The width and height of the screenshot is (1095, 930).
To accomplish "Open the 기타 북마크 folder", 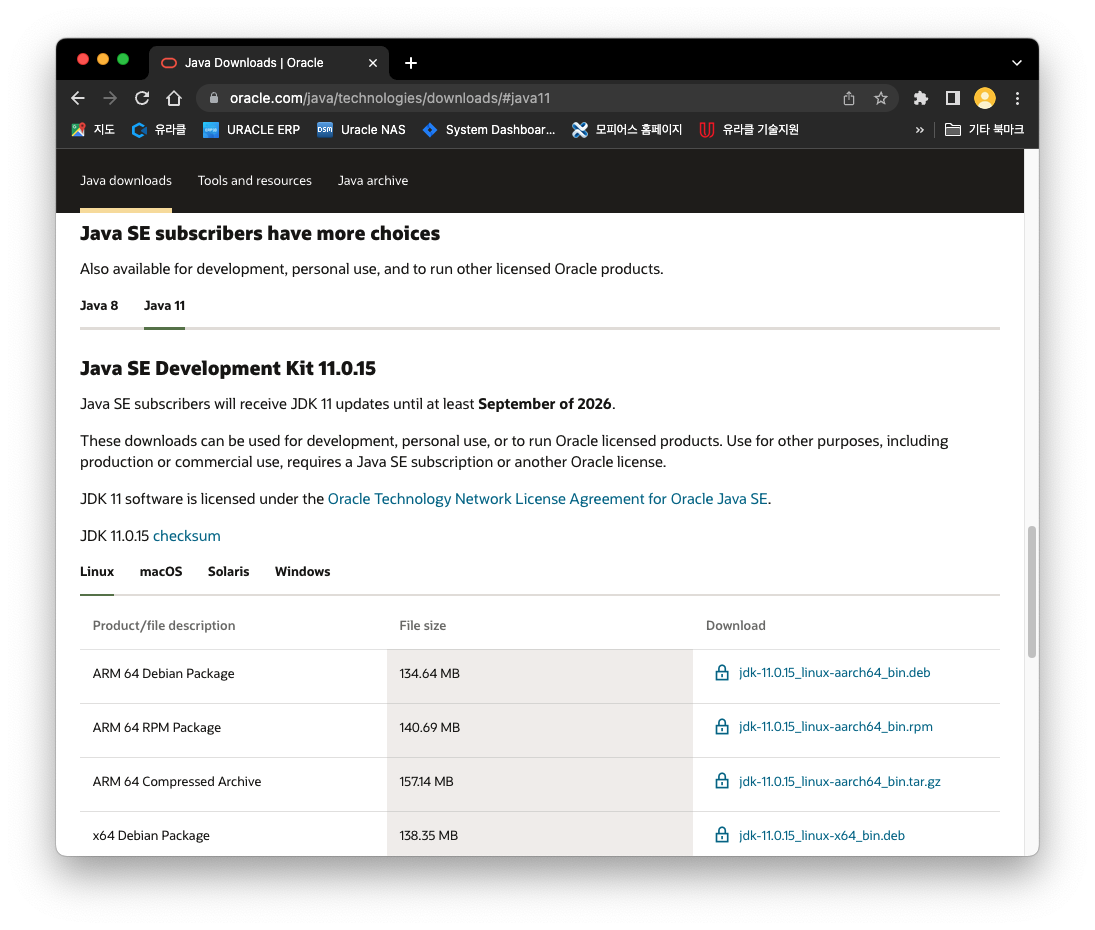I will pos(984,130).
